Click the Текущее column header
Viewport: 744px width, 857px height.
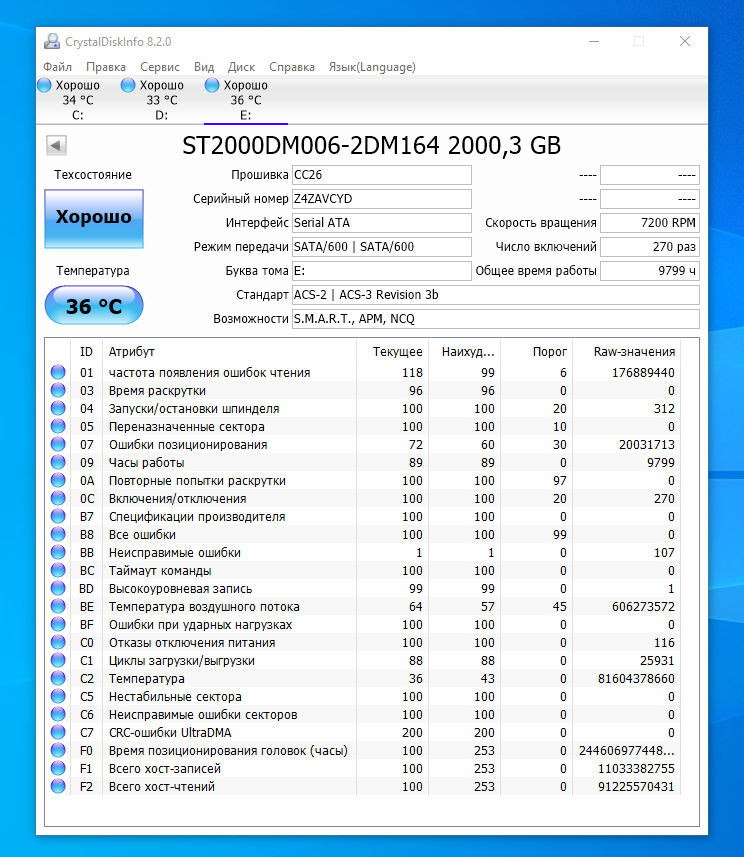click(392, 351)
